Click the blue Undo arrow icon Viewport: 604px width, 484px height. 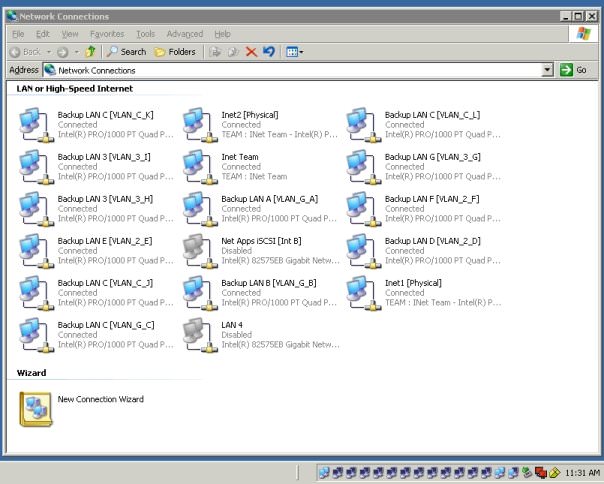pyautogui.click(x=269, y=51)
